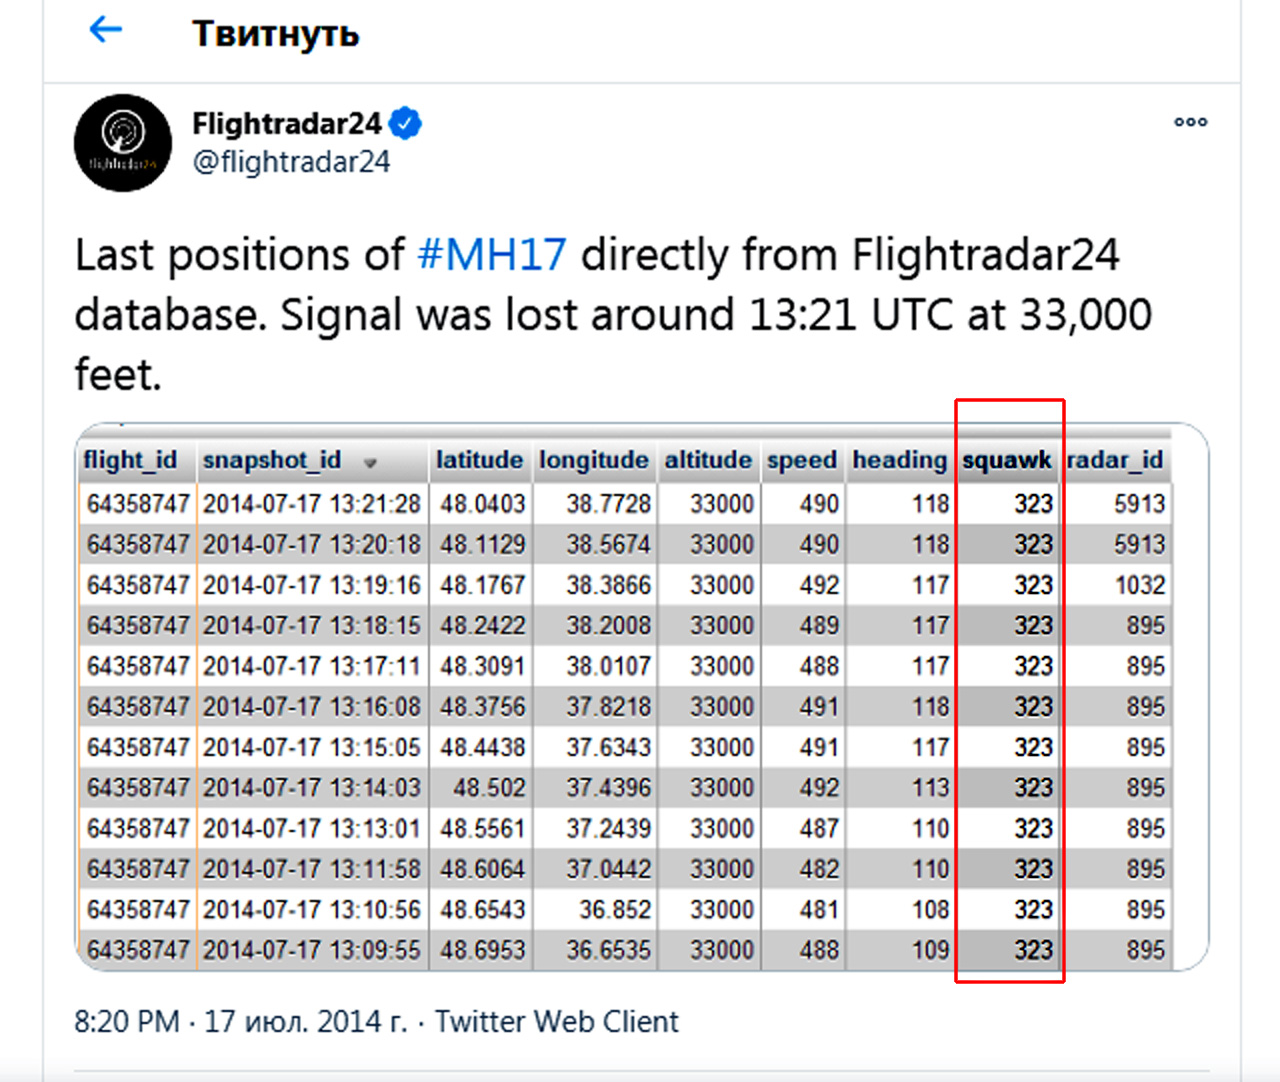1280x1082 pixels.
Task: Click the heading column header
Action: coord(900,460)
